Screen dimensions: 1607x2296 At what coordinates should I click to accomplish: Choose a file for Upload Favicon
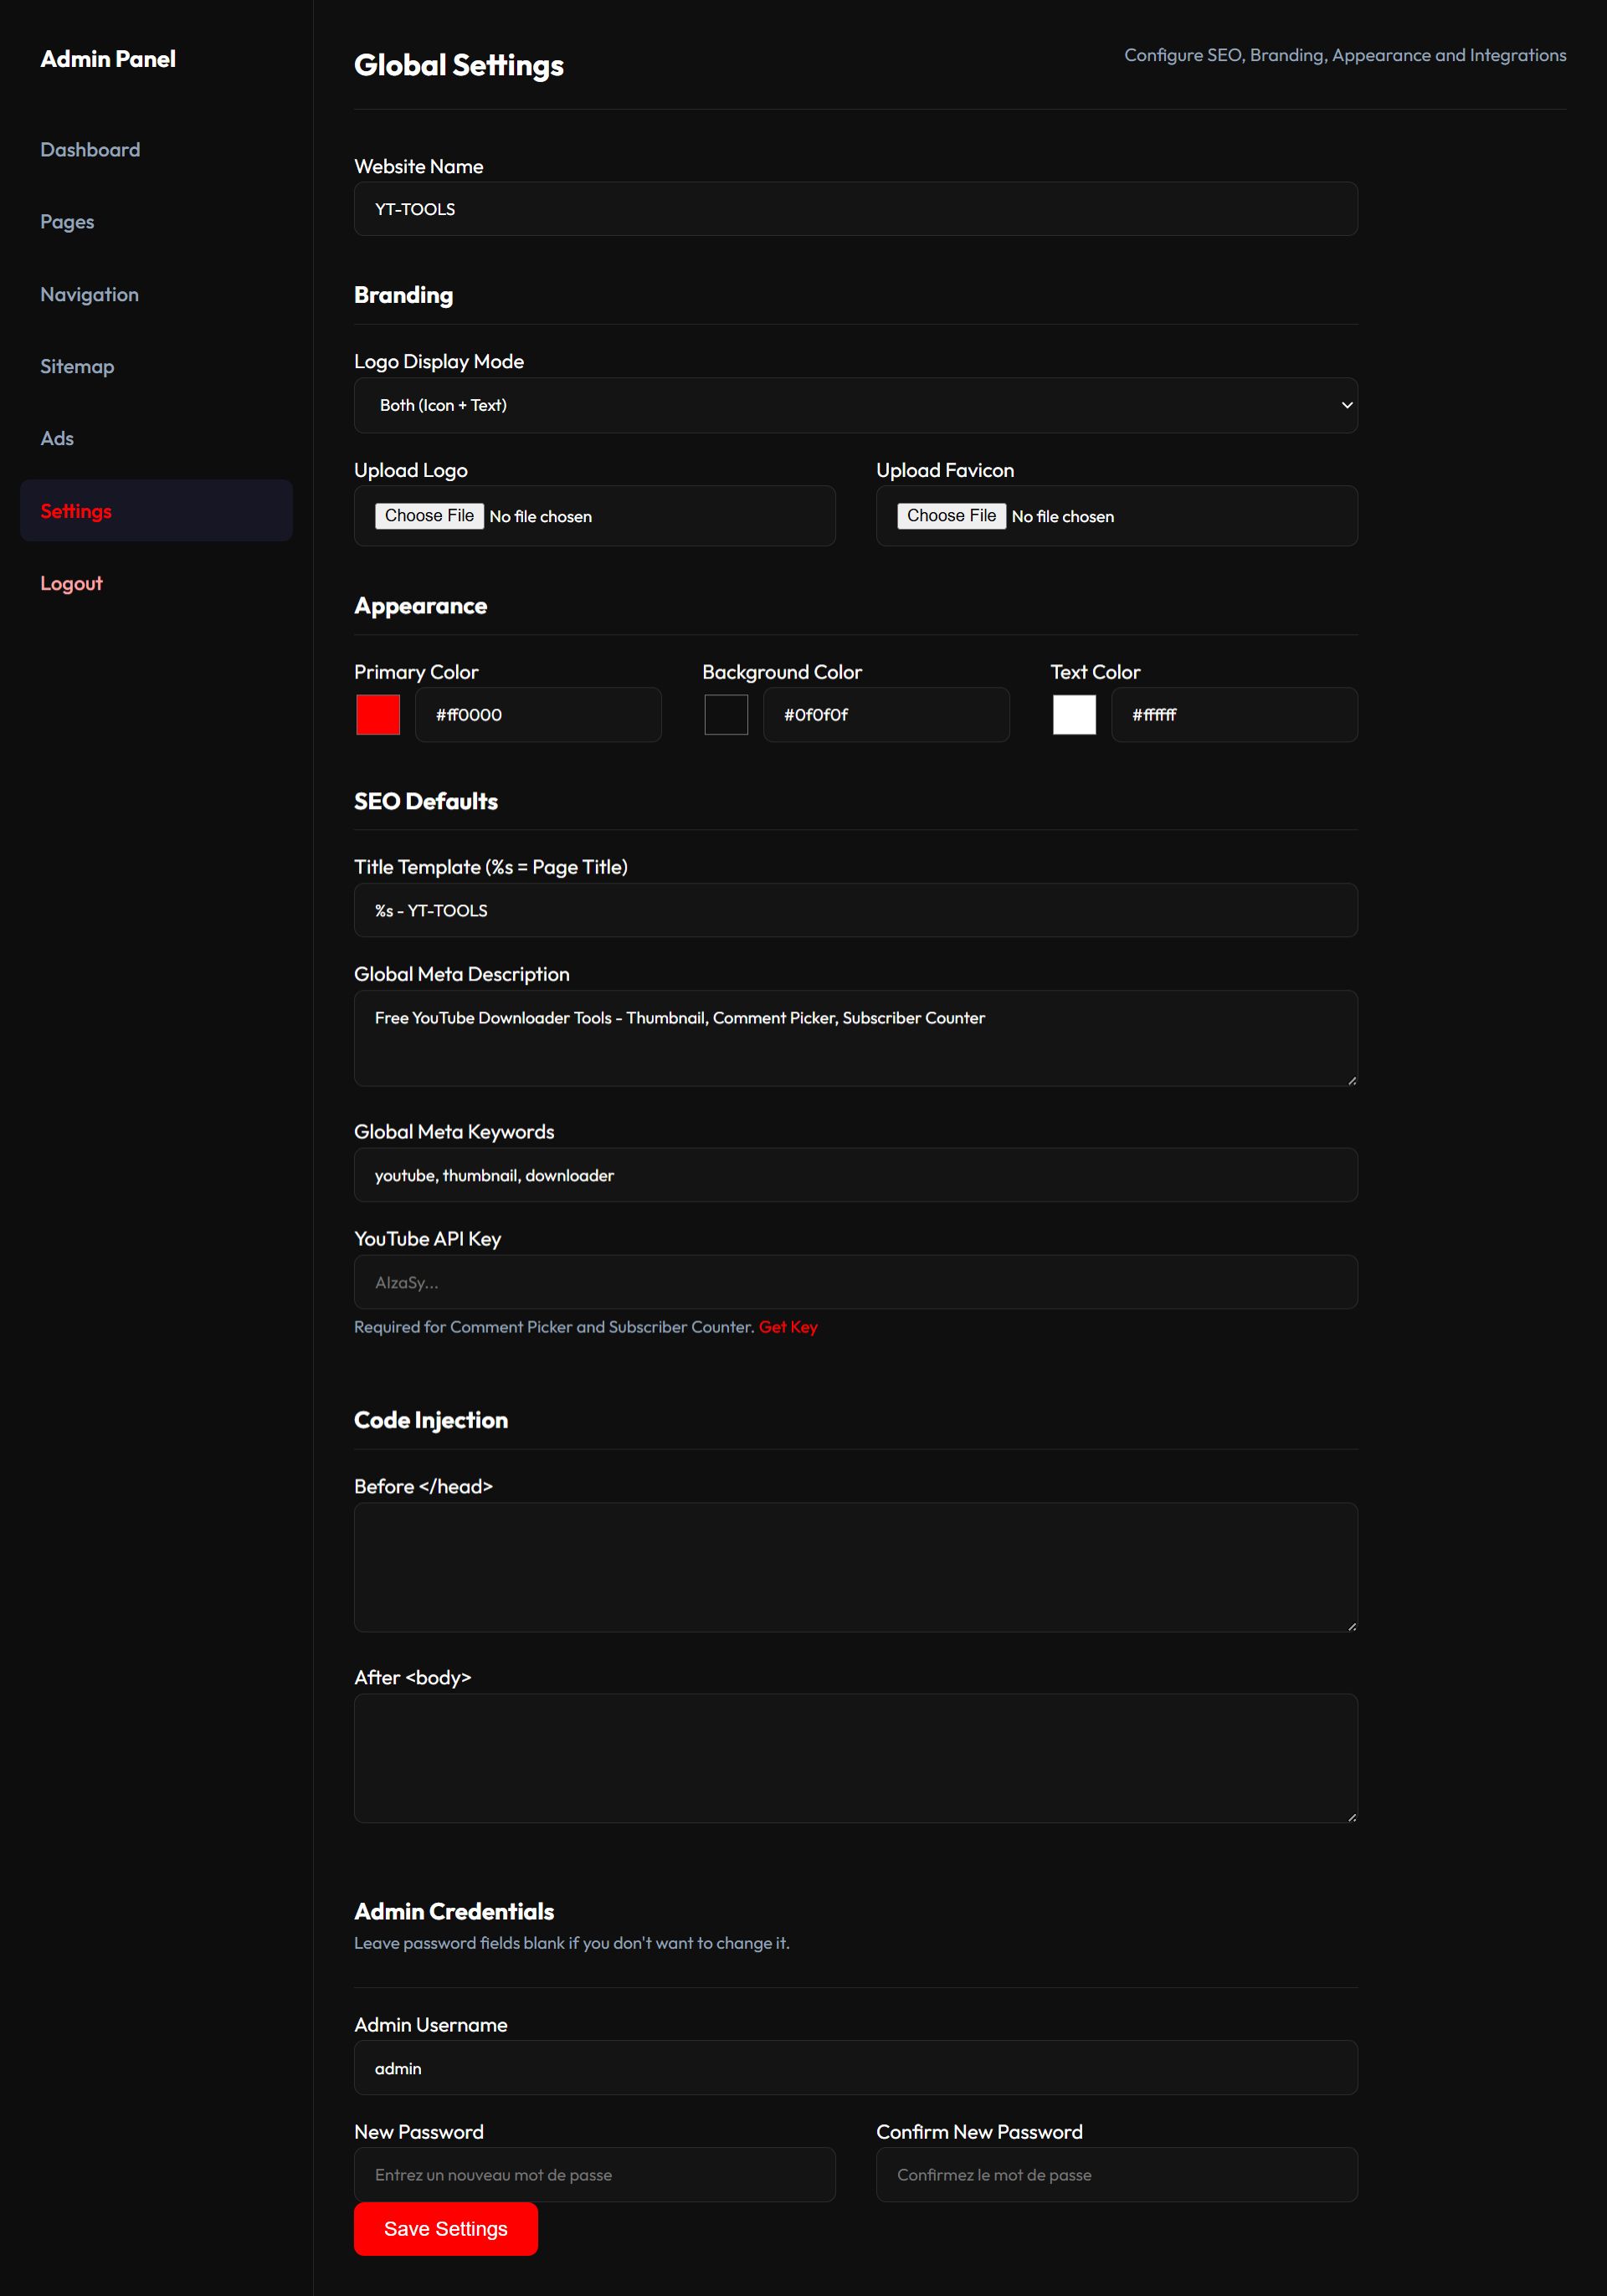tap(951, 516)
